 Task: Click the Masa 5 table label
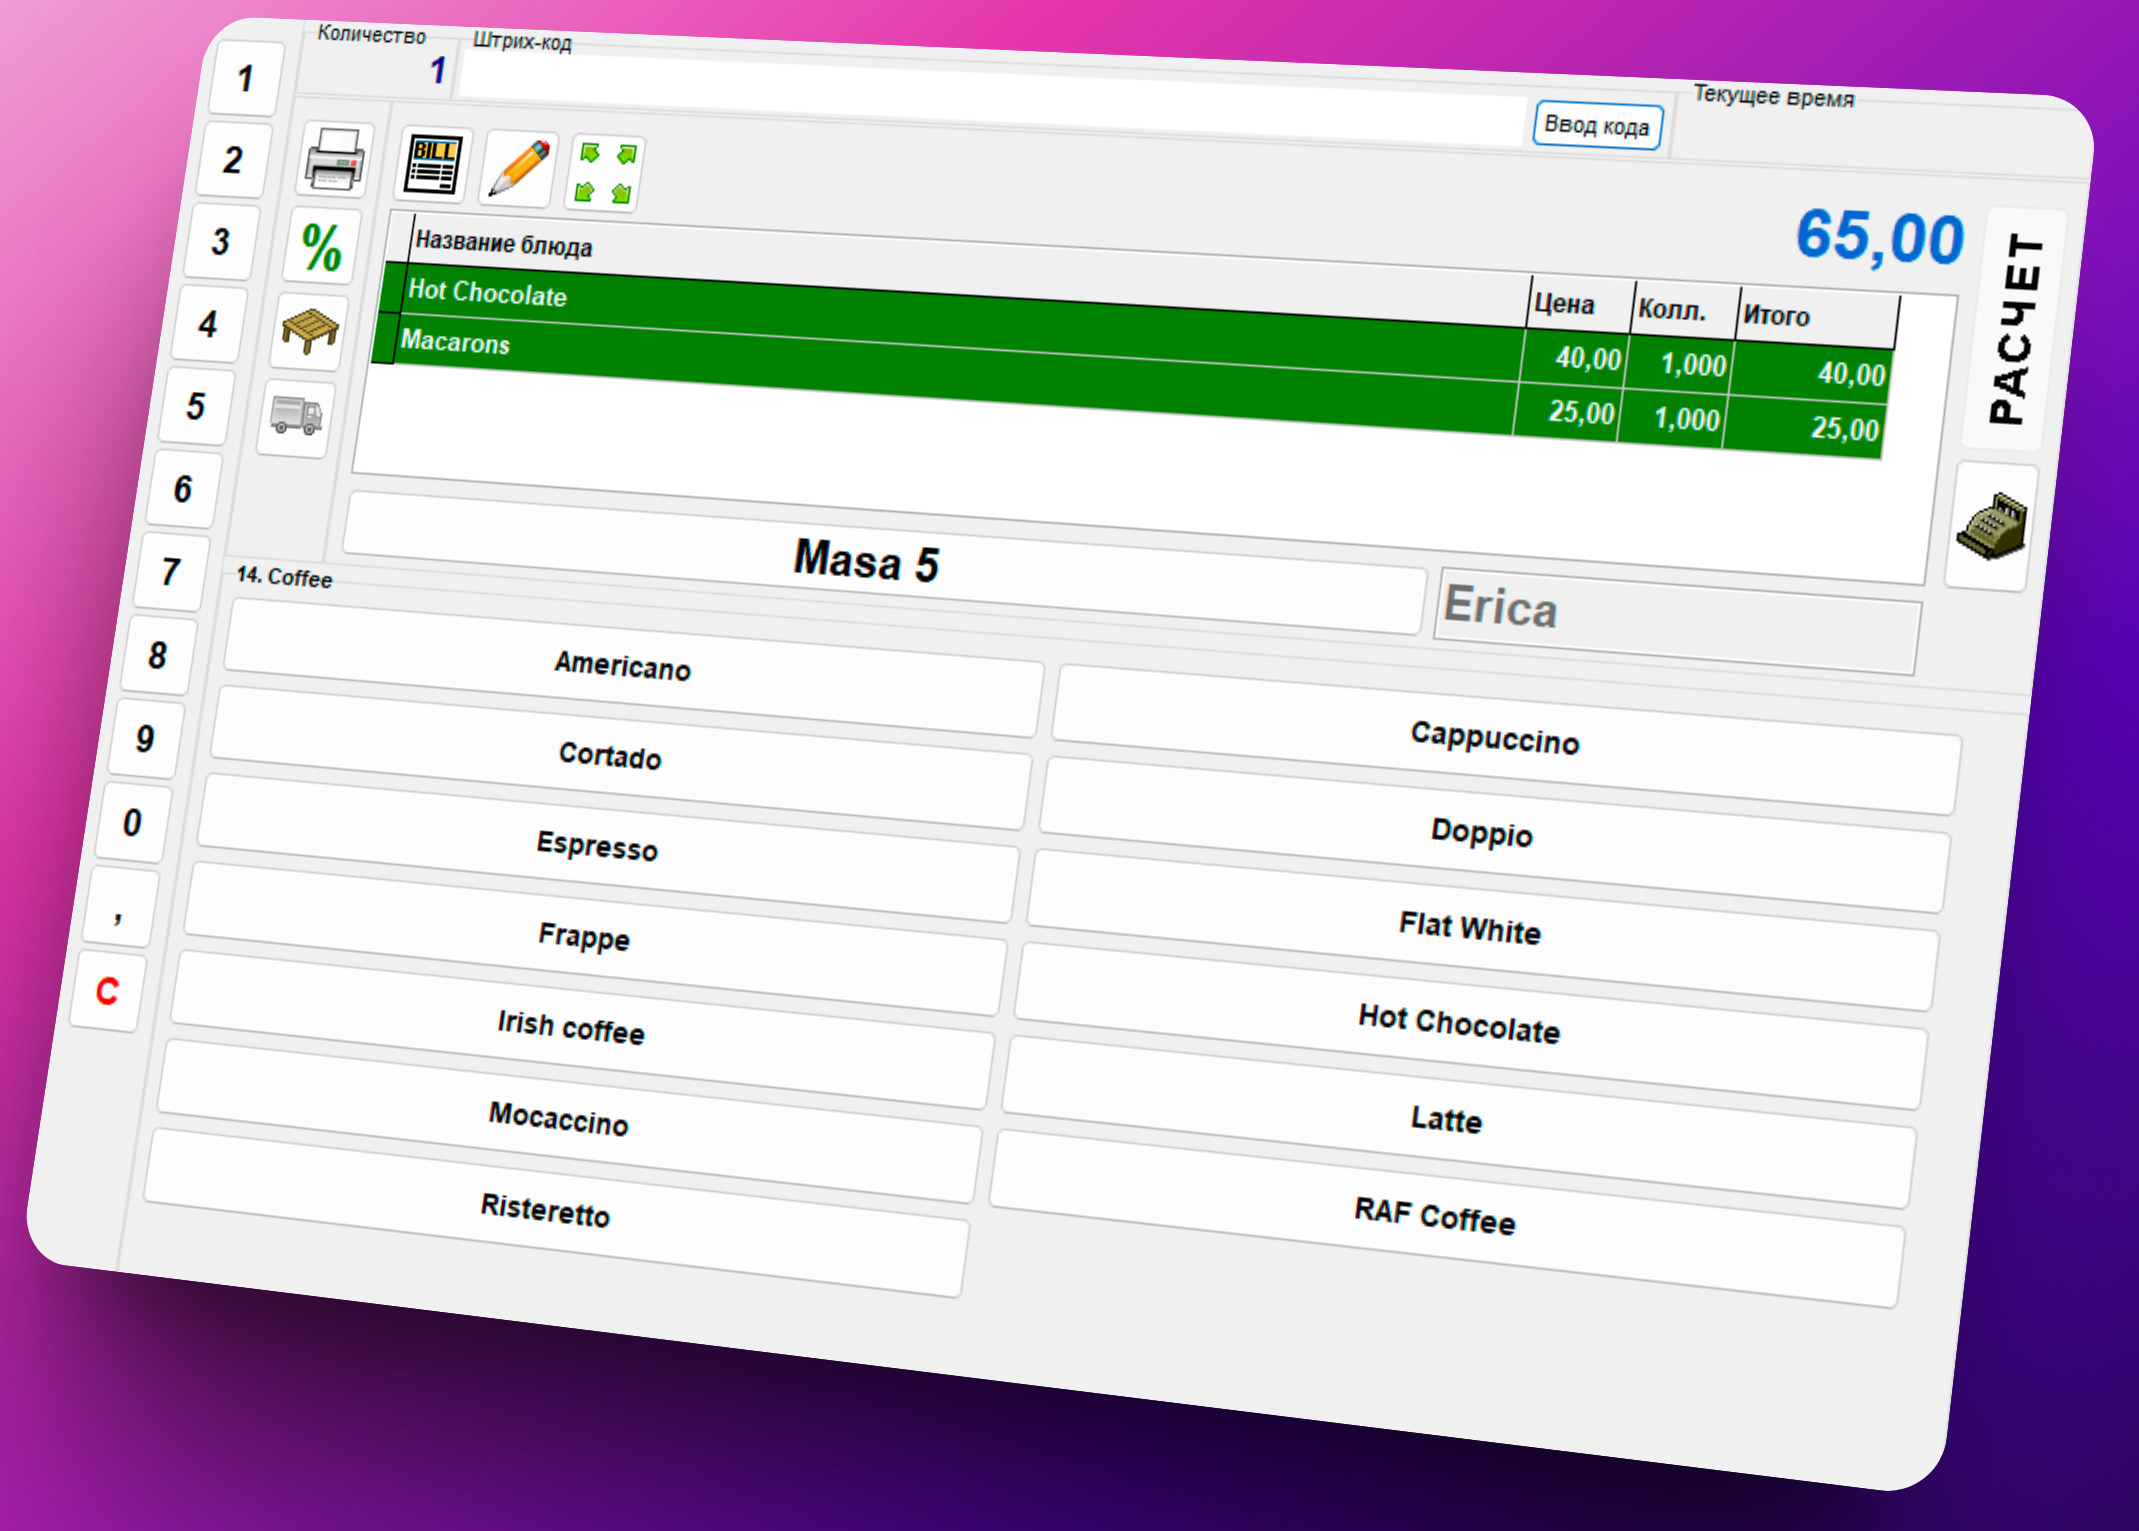click(x=866, y=561)
